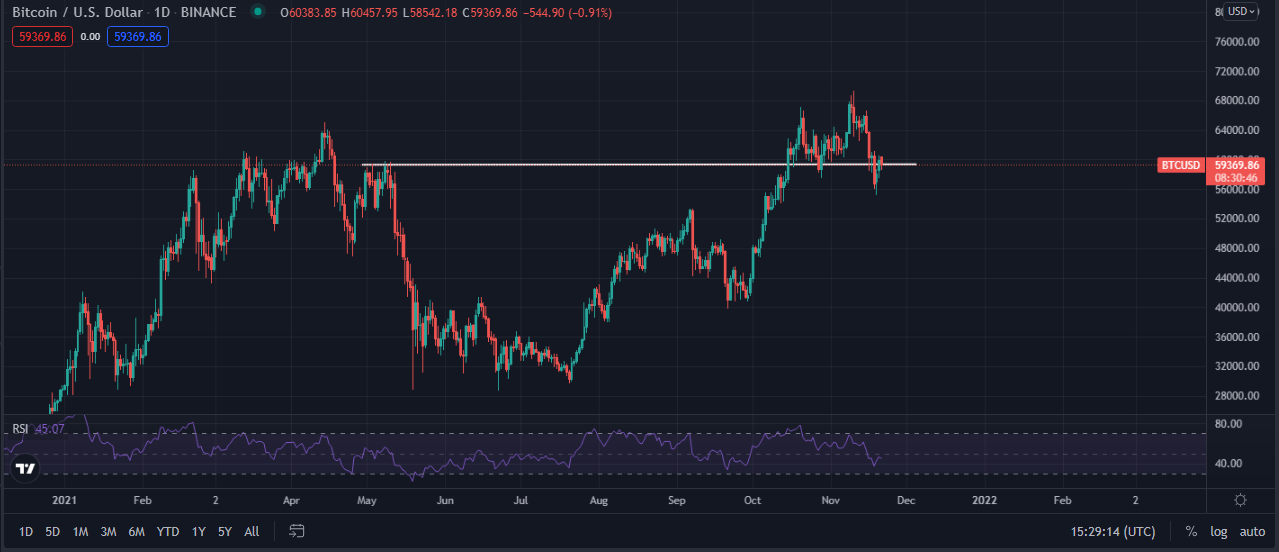This screenshot has height=552, width=1279.
Task: Click the 2021 label on time axis
Action: point(64,499)
